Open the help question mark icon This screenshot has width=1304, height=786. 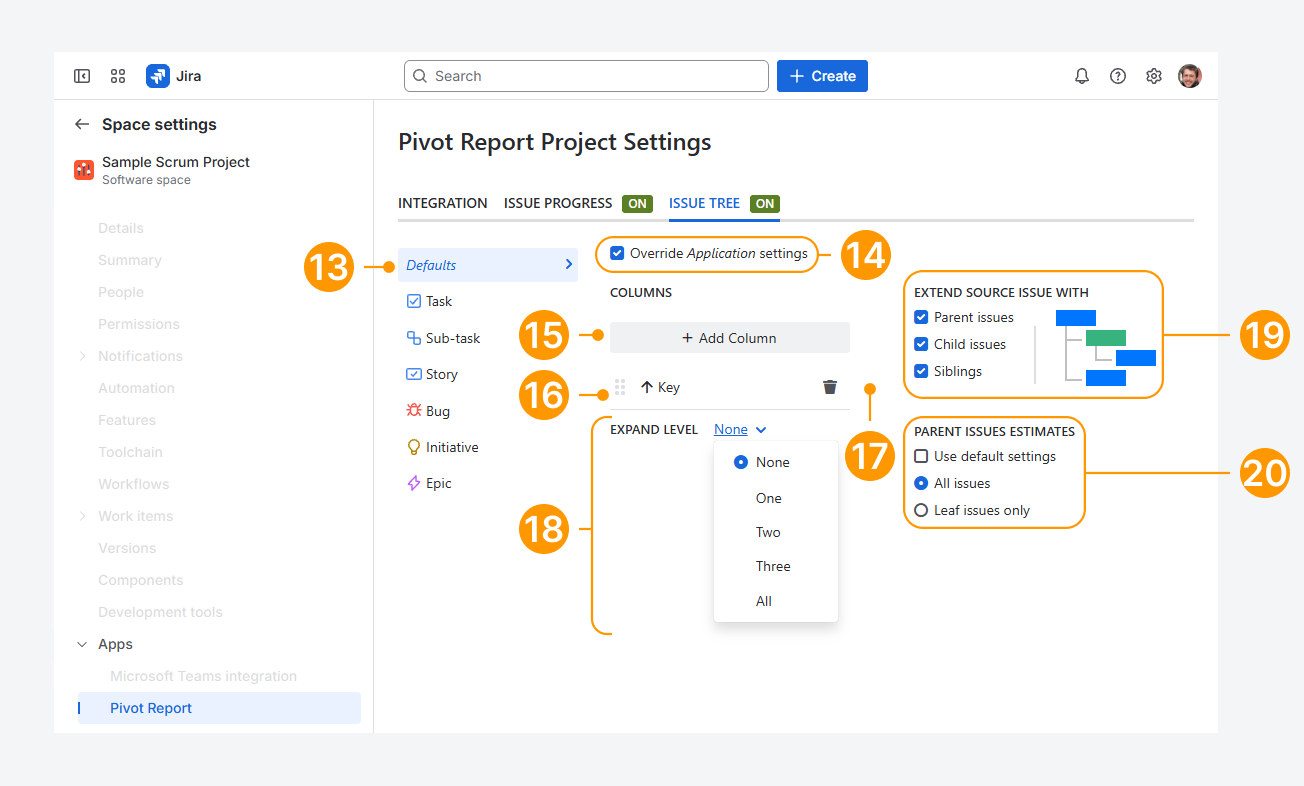[1118, 76]
